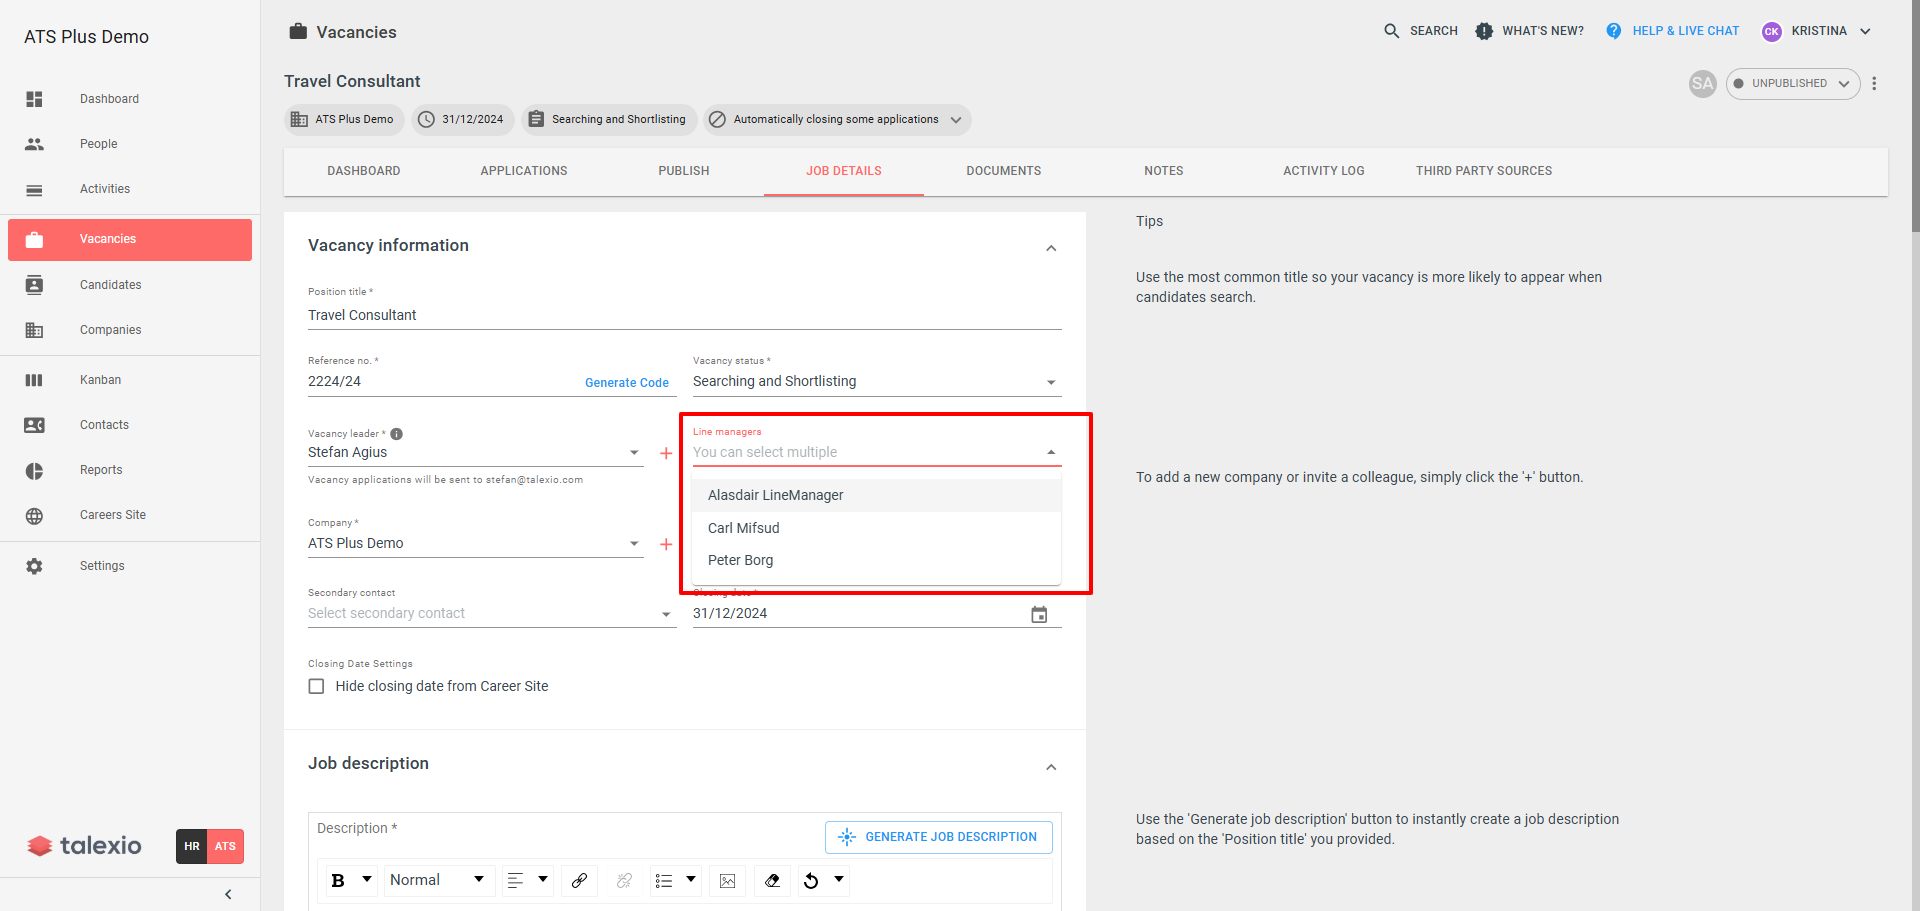The height and width of the screenshot is (911, 1920).
Task: Tick Hide closing date from Career Site
Action: [x=316, y=686]
